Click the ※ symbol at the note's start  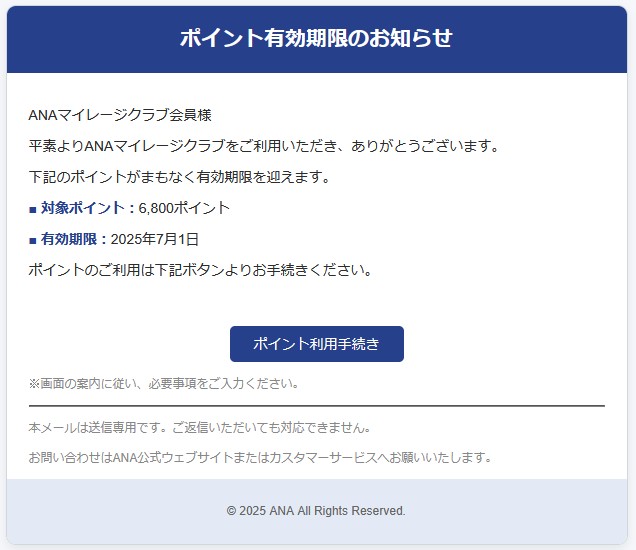point(34,383)
